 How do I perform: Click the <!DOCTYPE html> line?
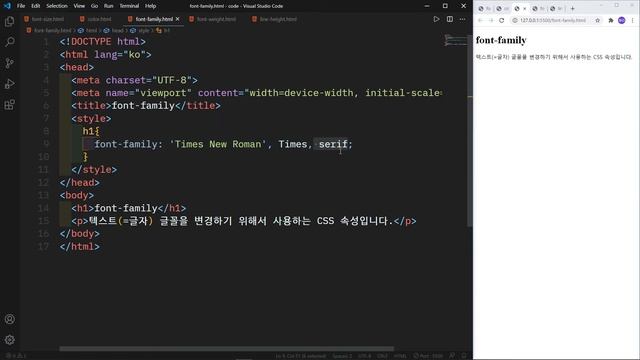point(102,42)
